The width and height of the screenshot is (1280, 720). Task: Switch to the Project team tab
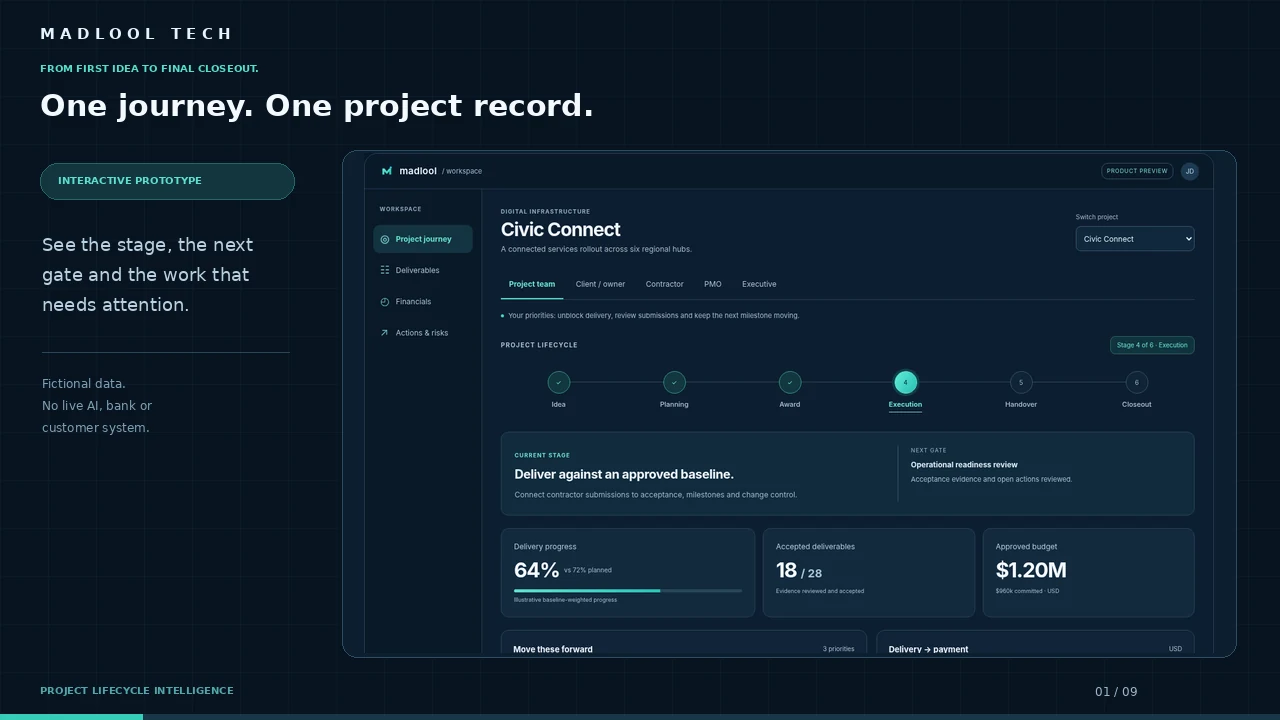point(532,284)
